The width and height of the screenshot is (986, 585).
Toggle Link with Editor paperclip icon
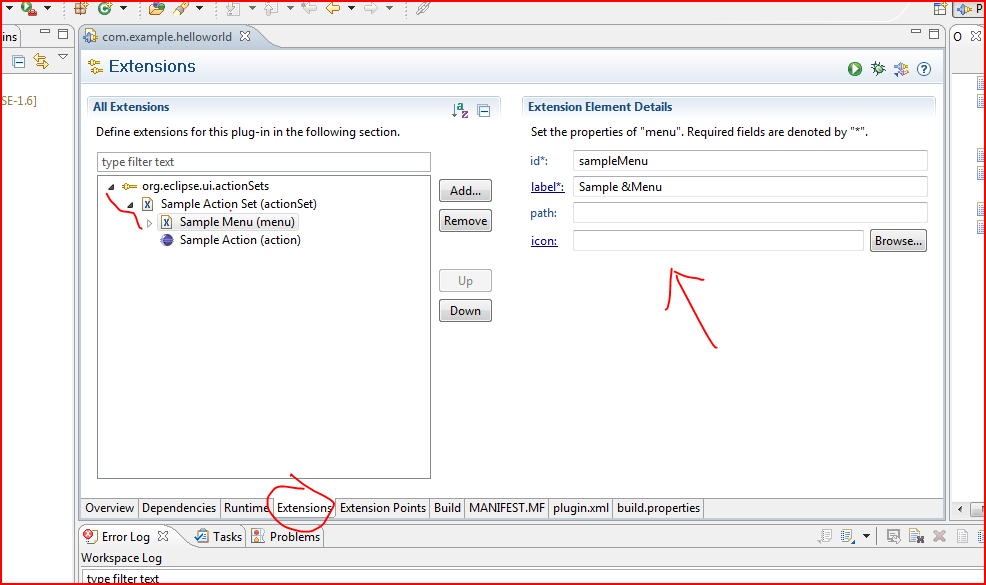click(x=420, y=9)
